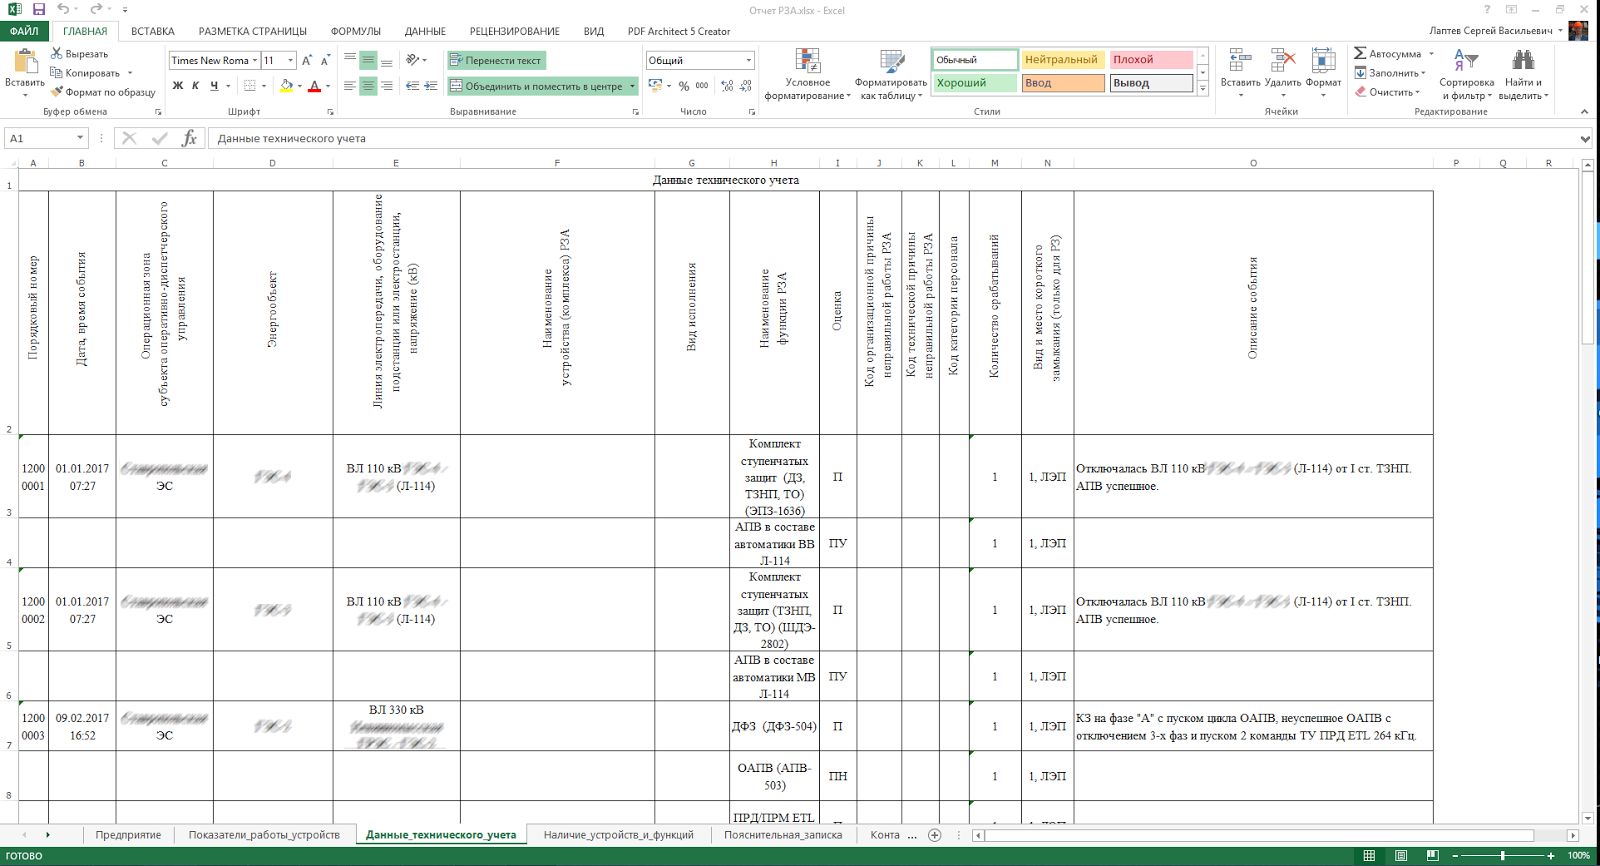
Task: Switch to РАЗМЕТКА СТРАНИЦЫ tab
Action: pos(252,31)
